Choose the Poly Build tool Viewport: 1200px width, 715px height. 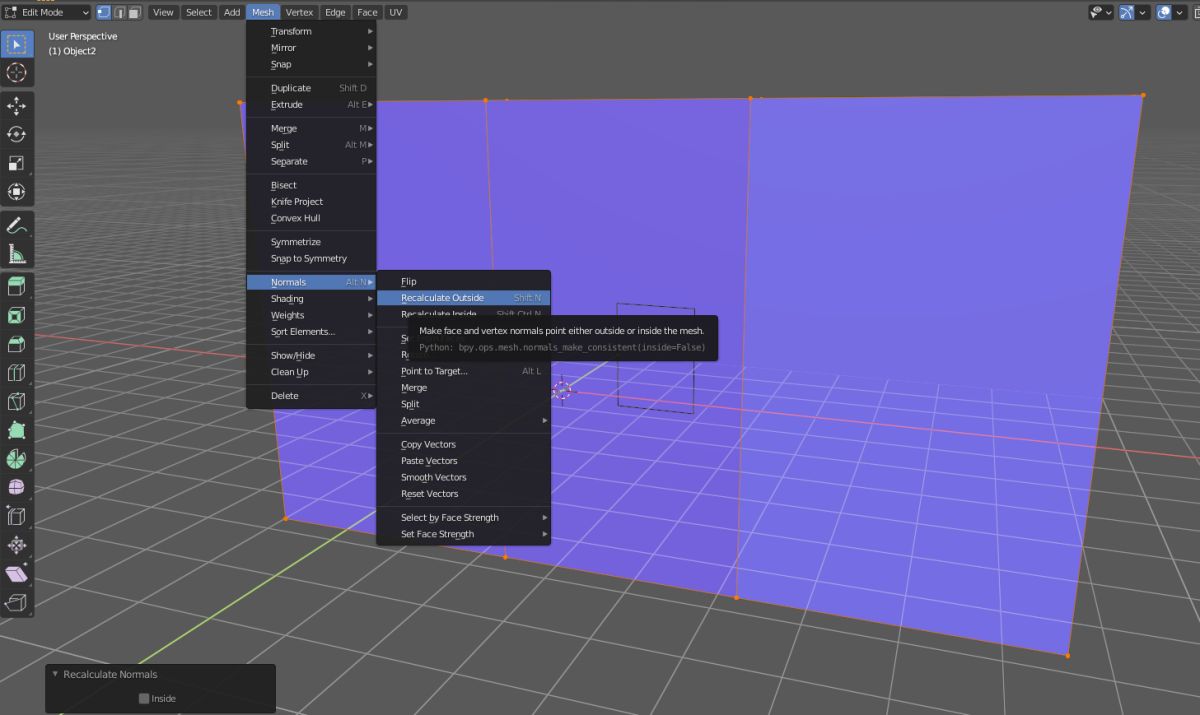click(17, 430)
